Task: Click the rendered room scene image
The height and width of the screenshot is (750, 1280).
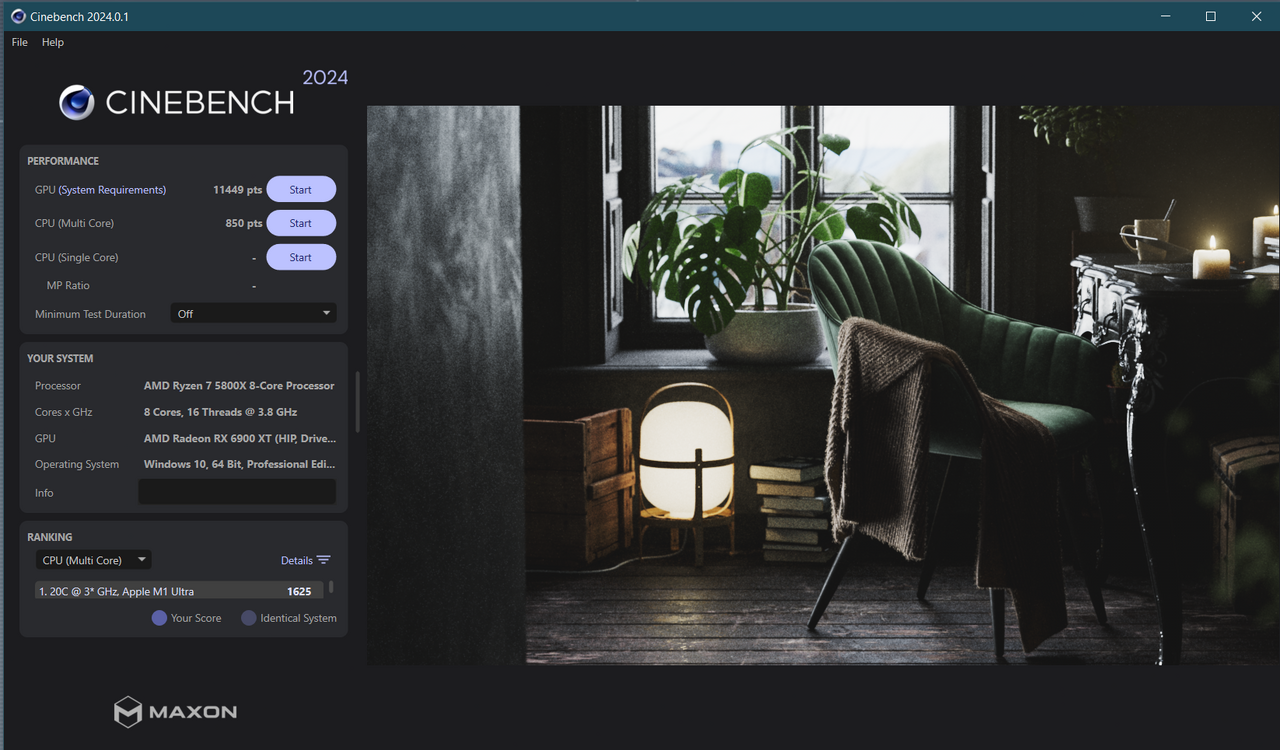Action: tap(822, 385)
